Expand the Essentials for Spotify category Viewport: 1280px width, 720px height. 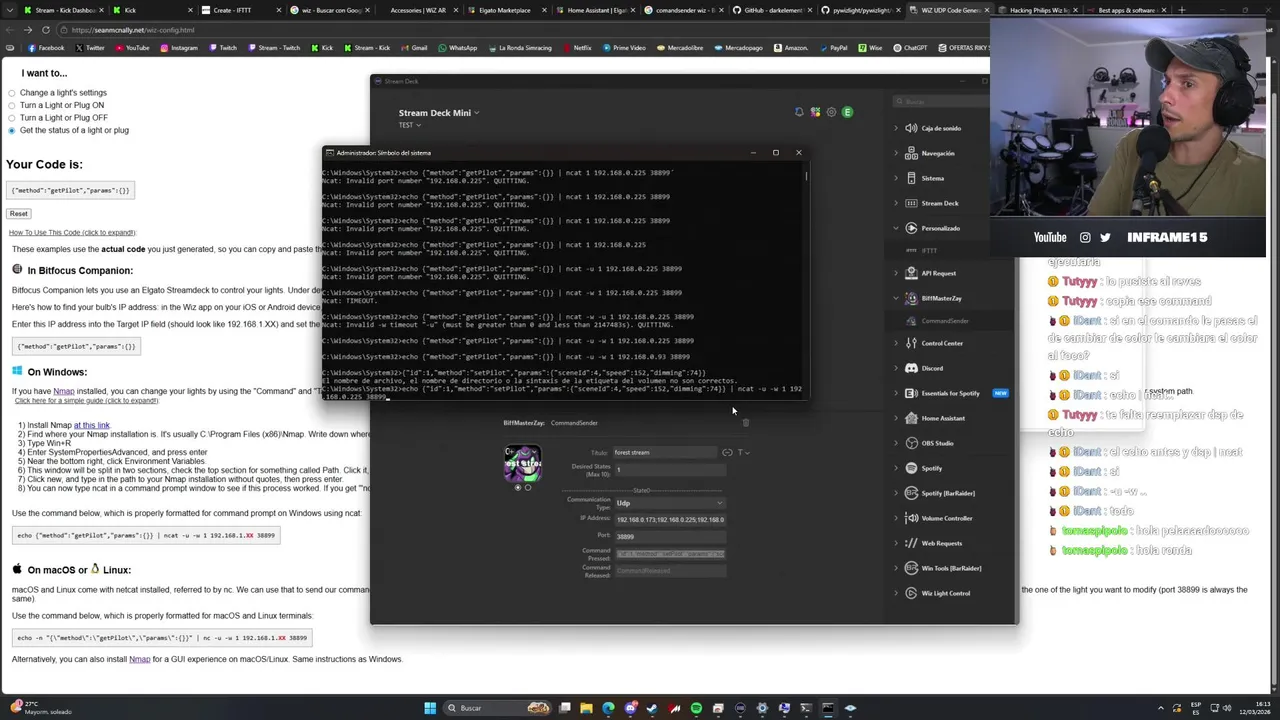pyautogui.click(x=896, y=393)
